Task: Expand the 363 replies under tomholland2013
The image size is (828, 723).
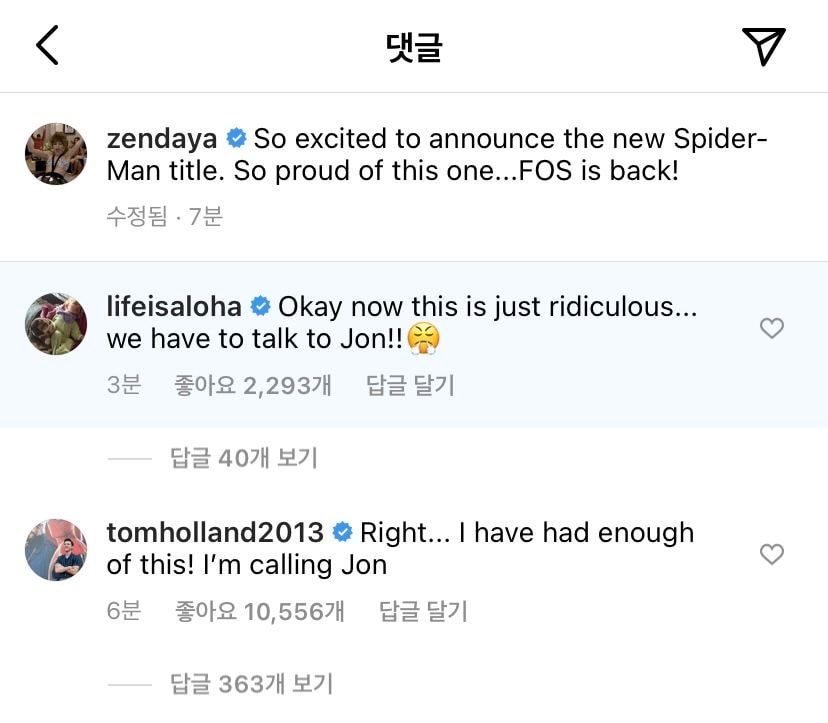Action: [x=251, y=684]
